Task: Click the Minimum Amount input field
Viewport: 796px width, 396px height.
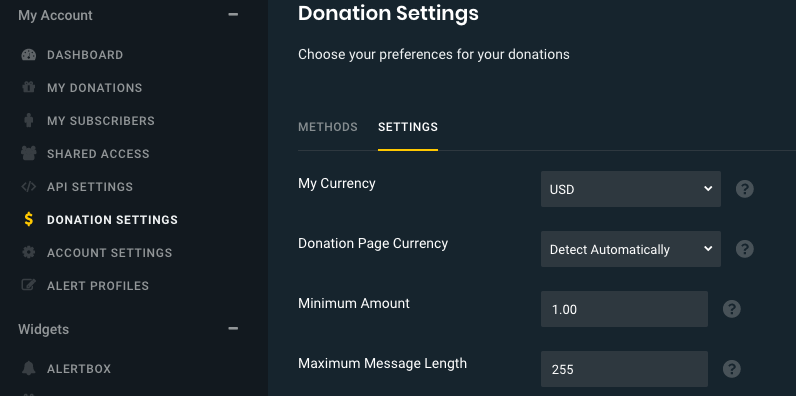Action: click(624, 309)
